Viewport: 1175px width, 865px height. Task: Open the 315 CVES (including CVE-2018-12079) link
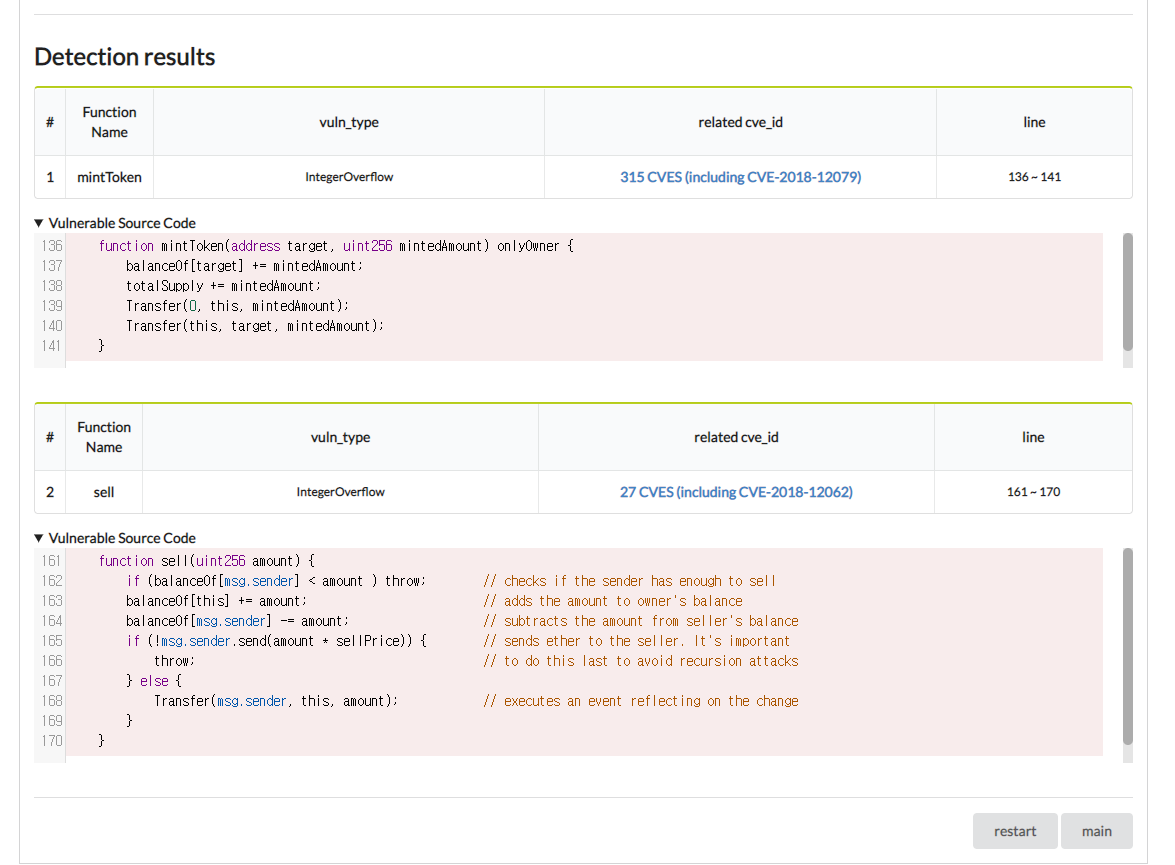(740, 177)
